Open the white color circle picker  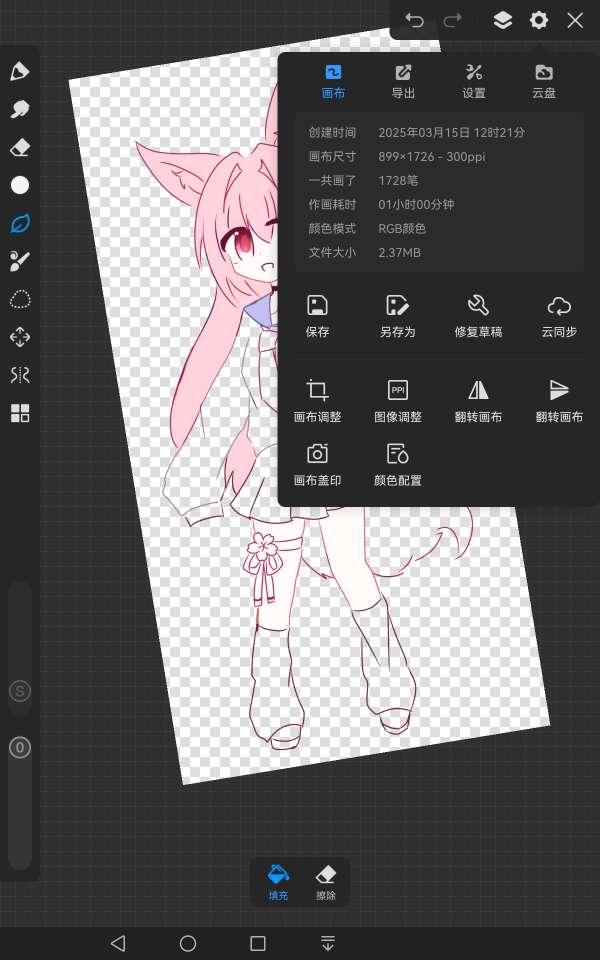(x=19, y=185)
